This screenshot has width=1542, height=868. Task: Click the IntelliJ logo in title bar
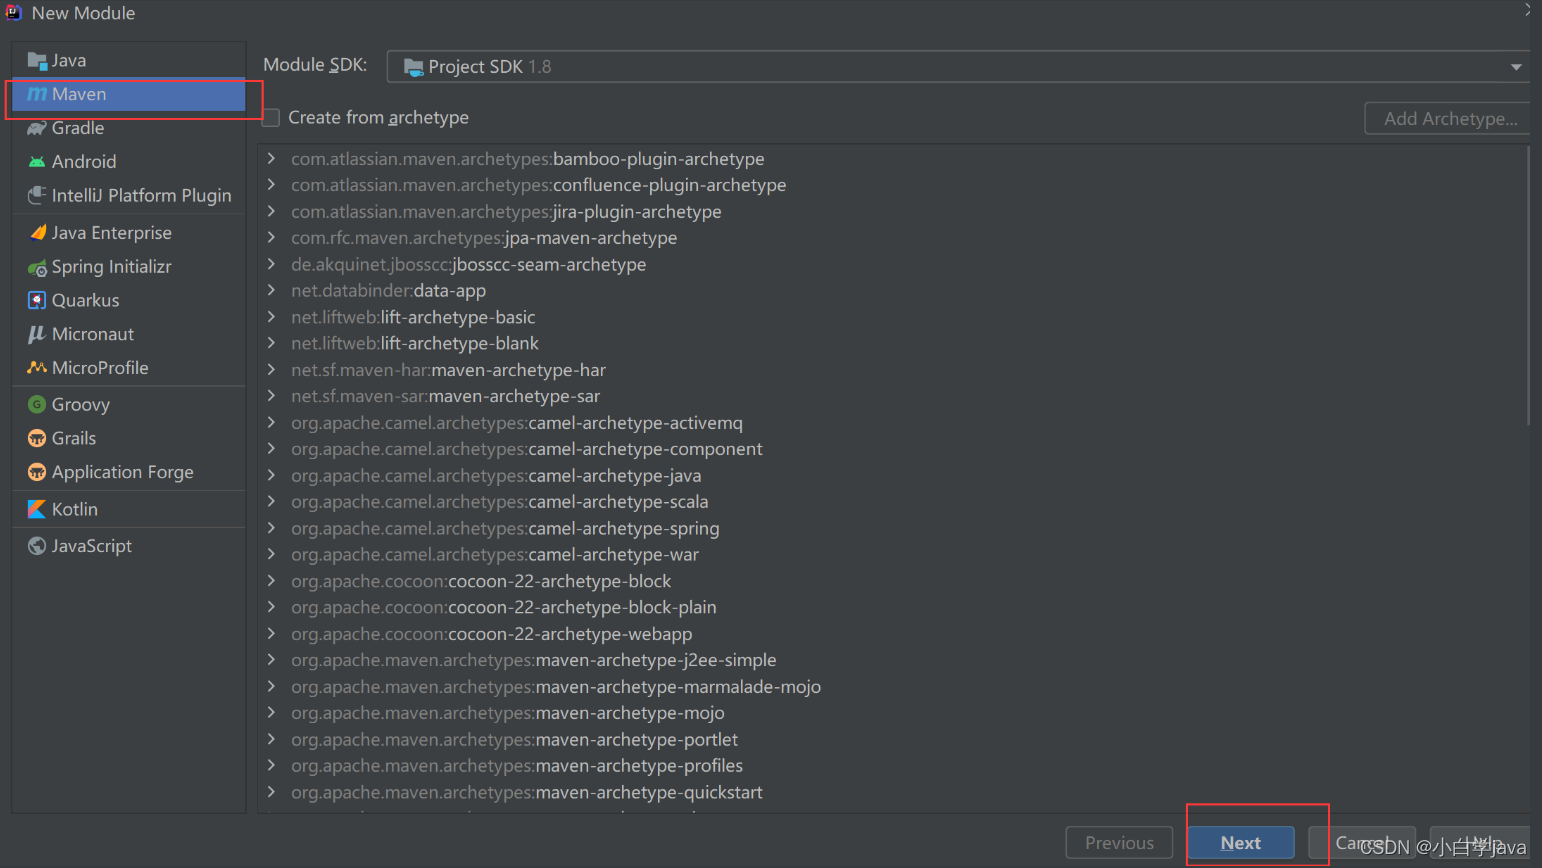(14, 13)
